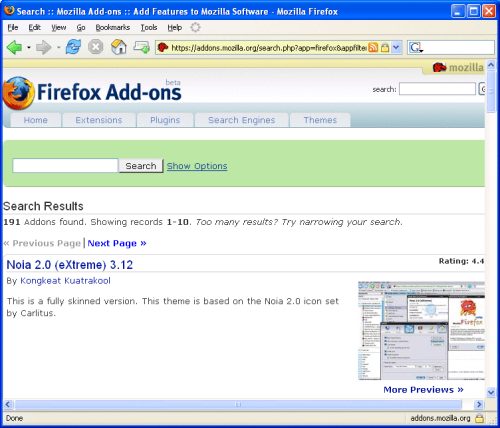Click the vertical scrollbar up arrow
This screenshot has width=500, height=428.
pyautogui.click(x=491, y=65)
